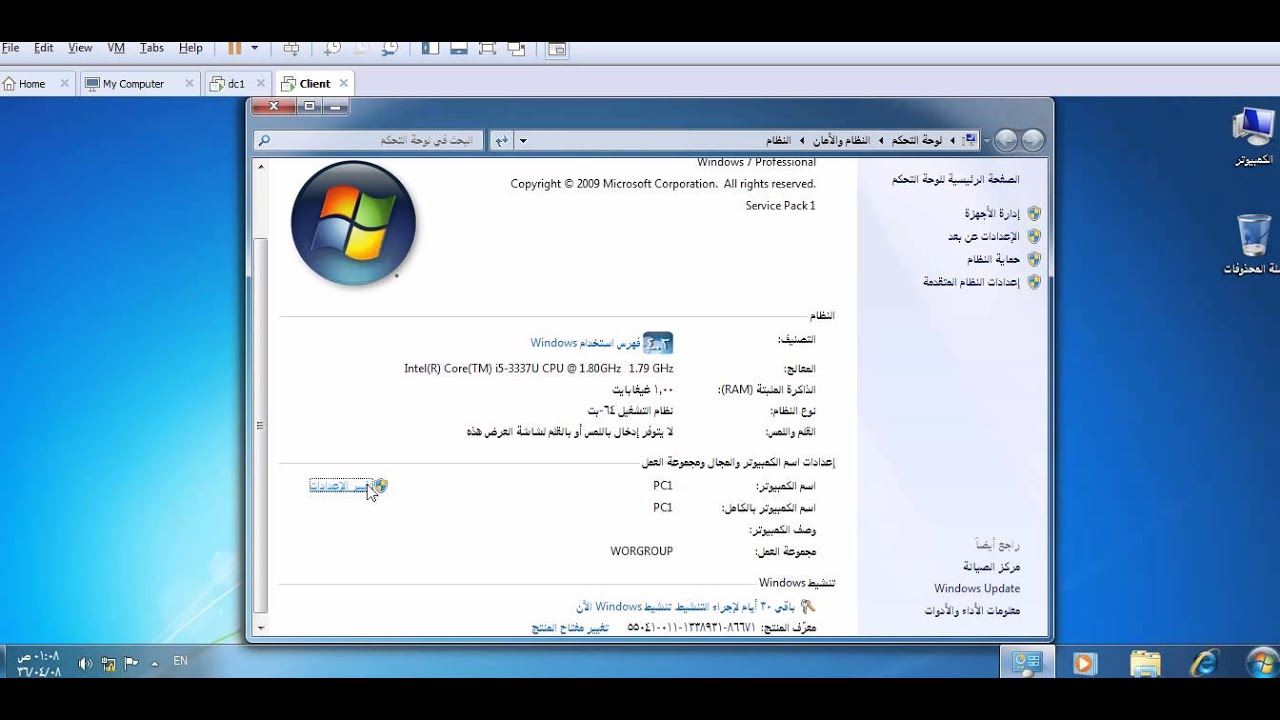Click the Experience Index rating badge icon
The width and height of the screenshot is (1280, 720).
[x=658, y=343]
